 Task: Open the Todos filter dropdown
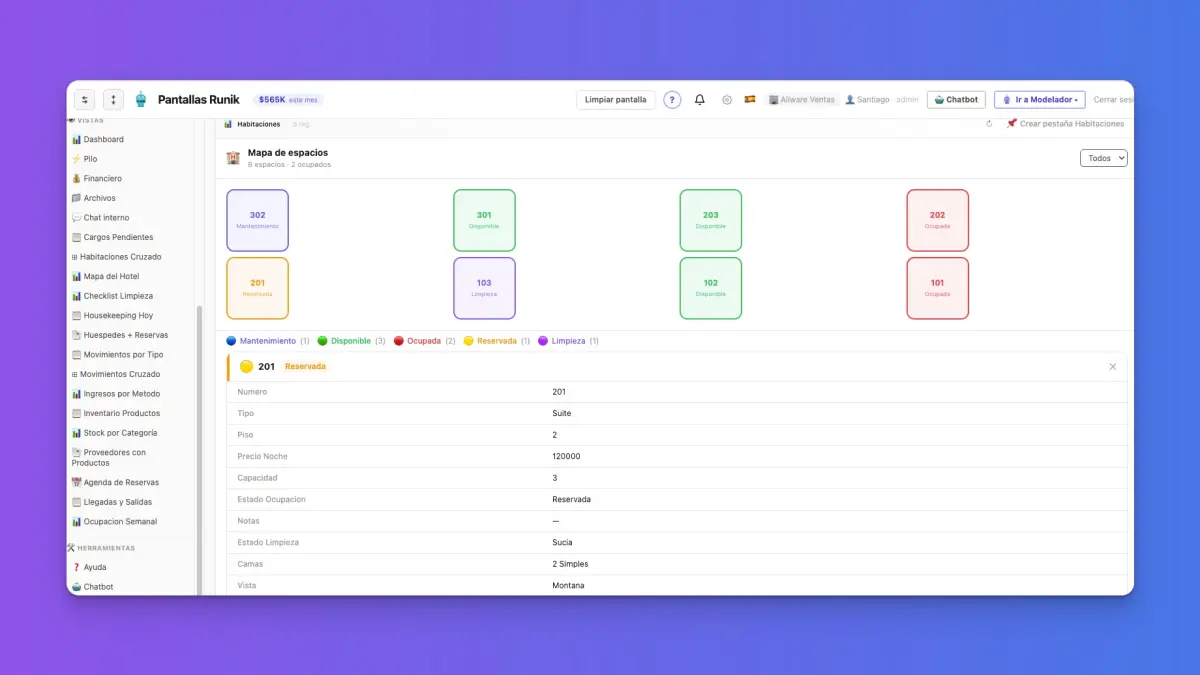1104,158
